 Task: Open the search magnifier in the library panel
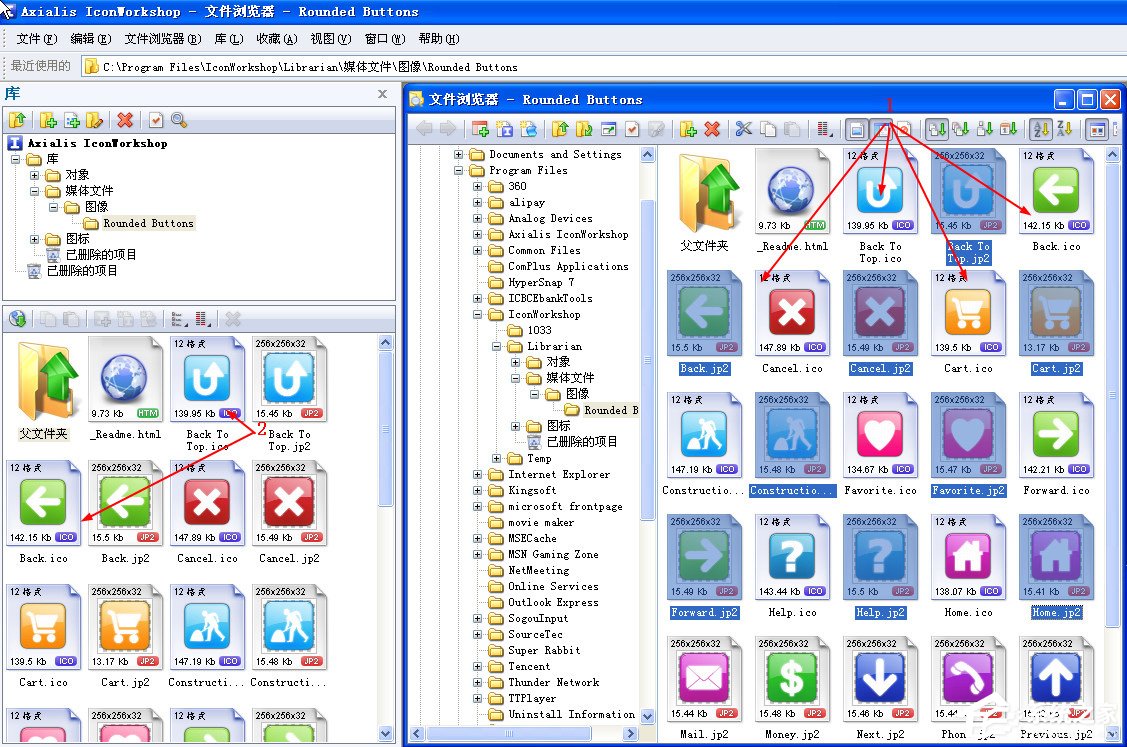coord(178,120)
